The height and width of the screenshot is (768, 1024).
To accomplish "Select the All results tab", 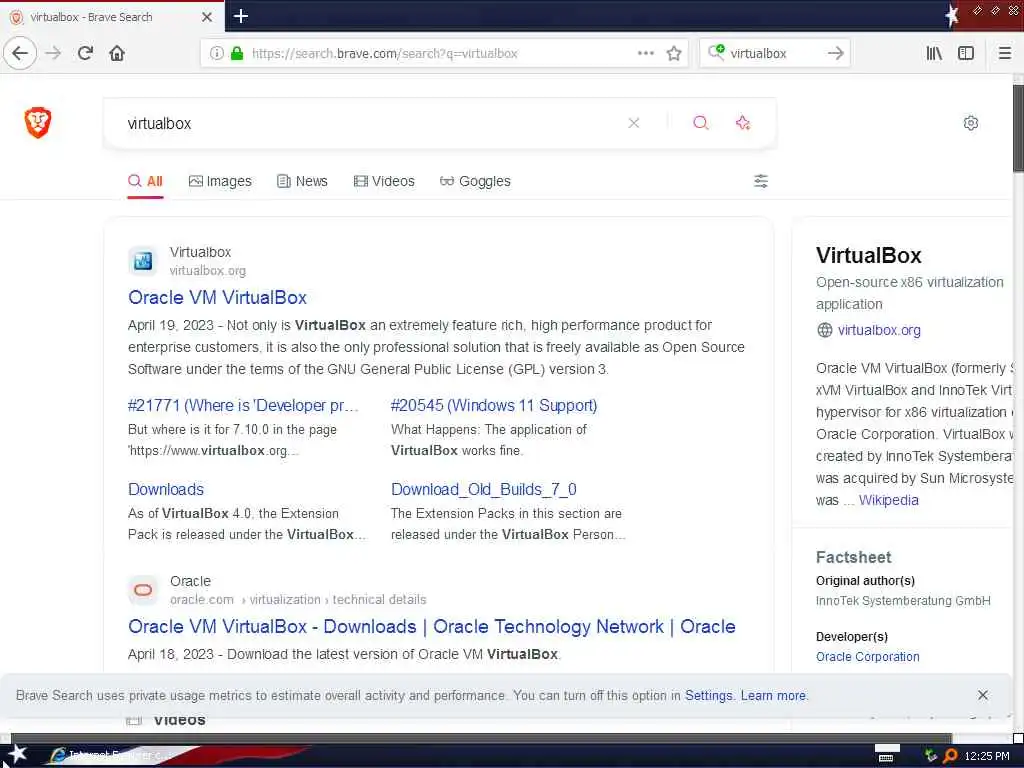I will point(145,181).
